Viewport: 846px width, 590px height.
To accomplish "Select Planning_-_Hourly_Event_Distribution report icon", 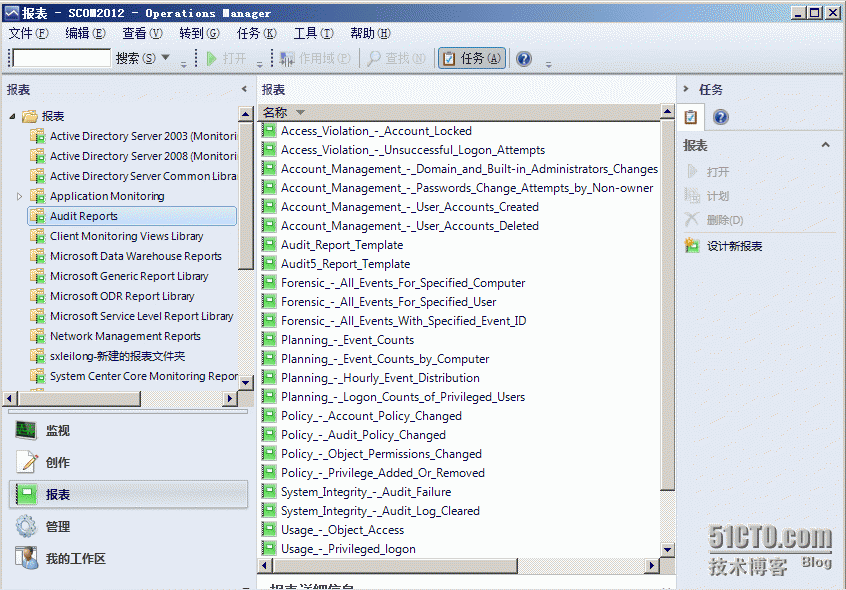I will [269, 378].
